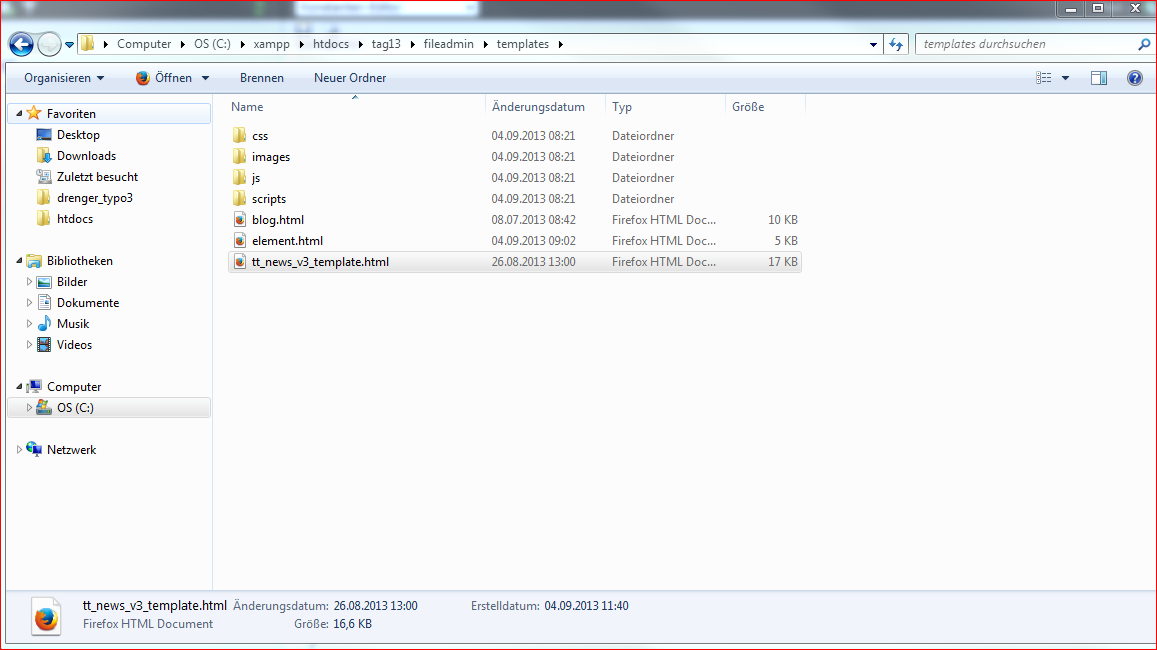Open address bar history dropdown arrow

point(874,44)
